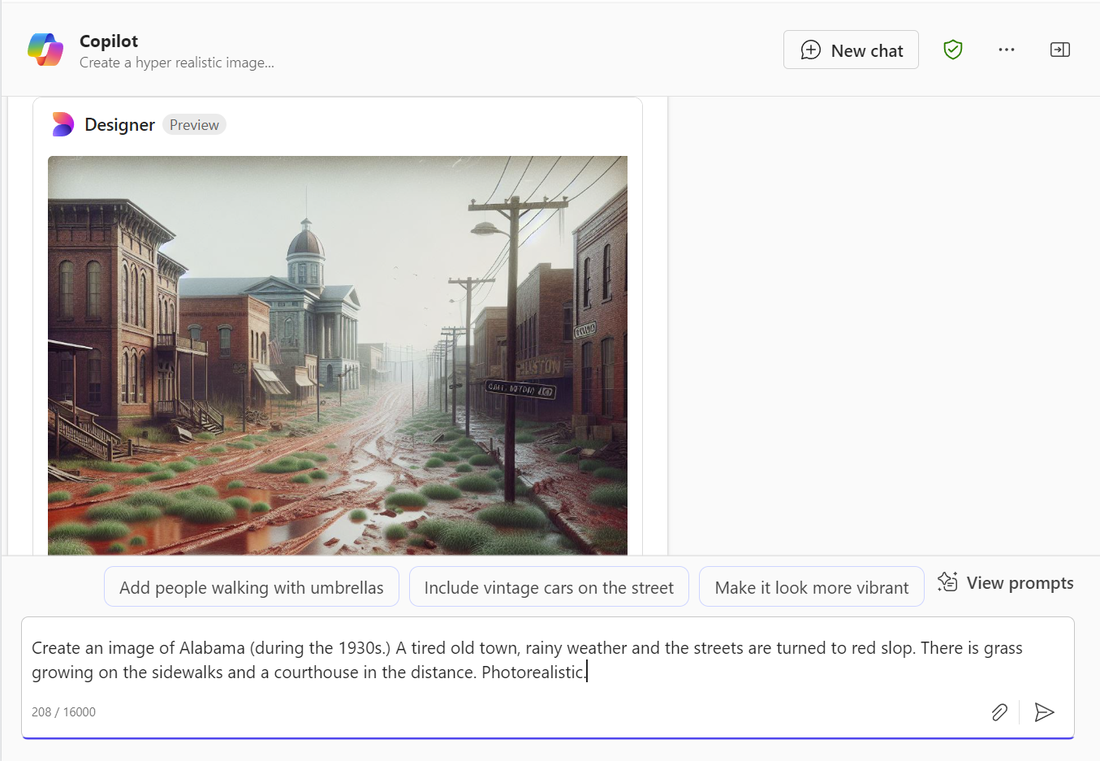1100x761 pixels.
Task: Click the Copilot logo icon
Action: [x=46, y=49]
